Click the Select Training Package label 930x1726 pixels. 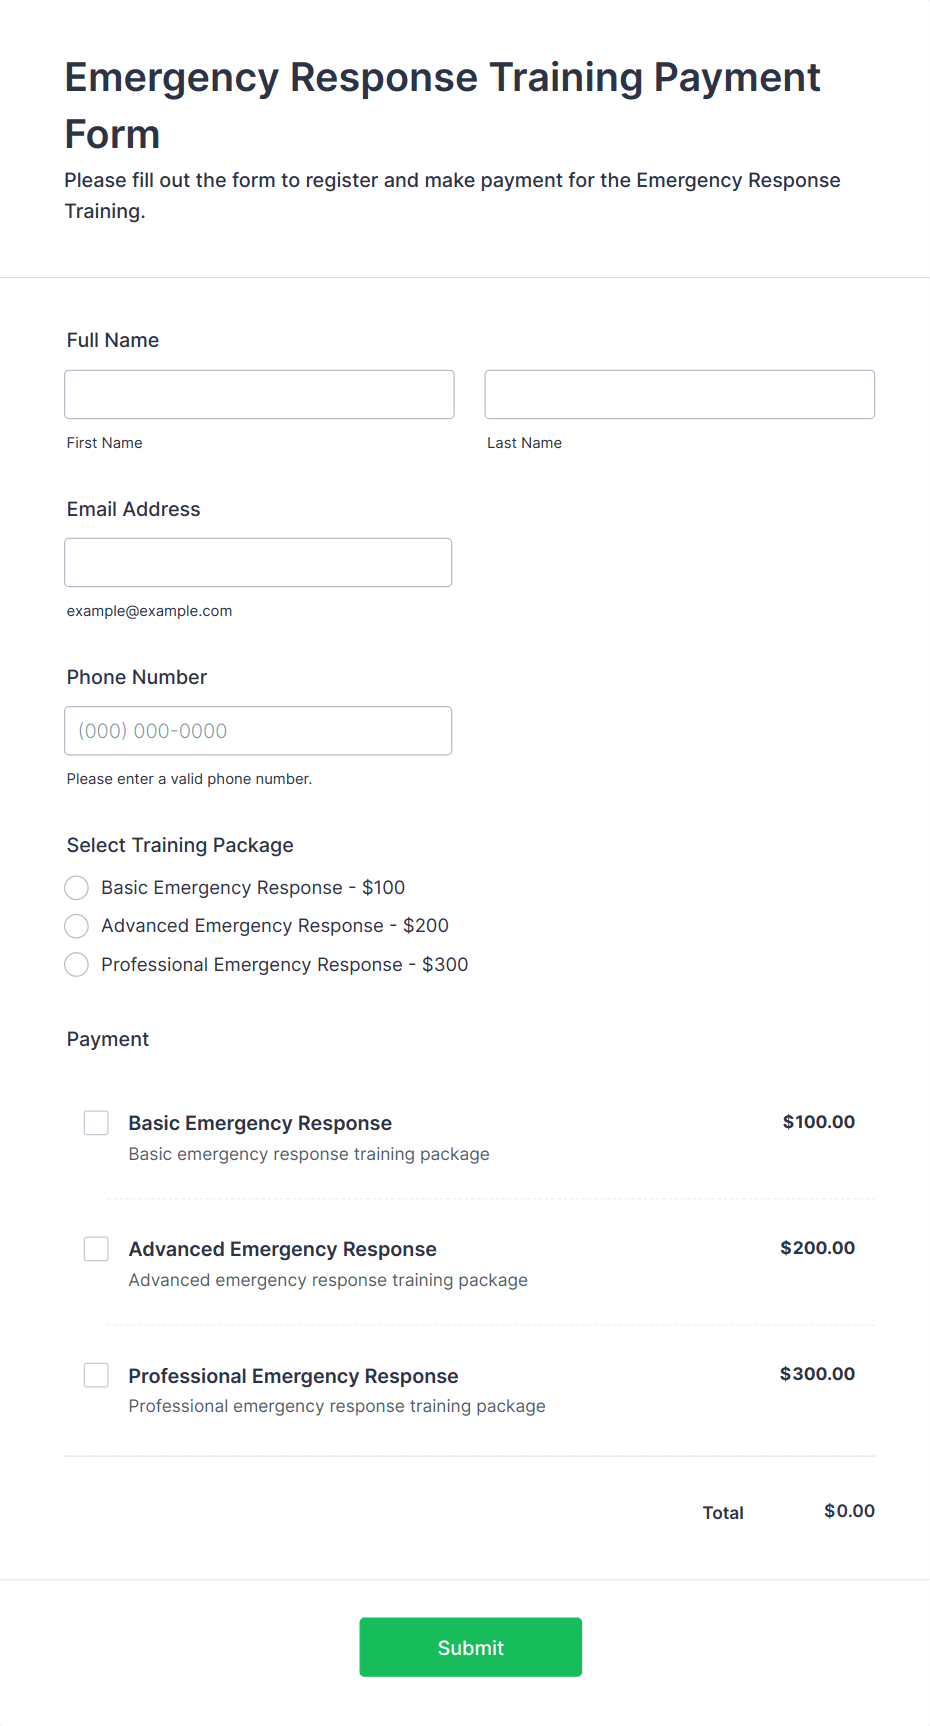pos(180,845)
